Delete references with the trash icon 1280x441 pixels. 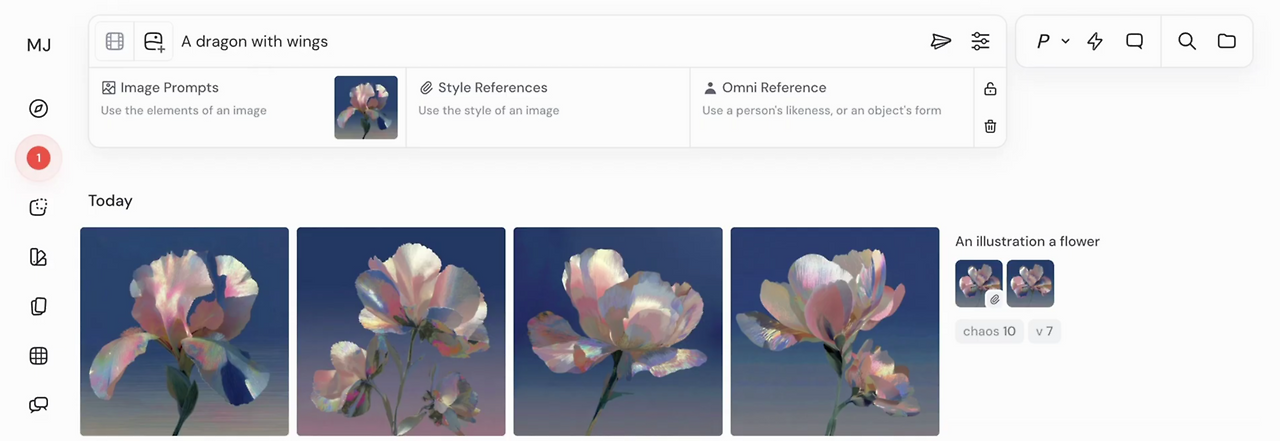tap(990, 126)
